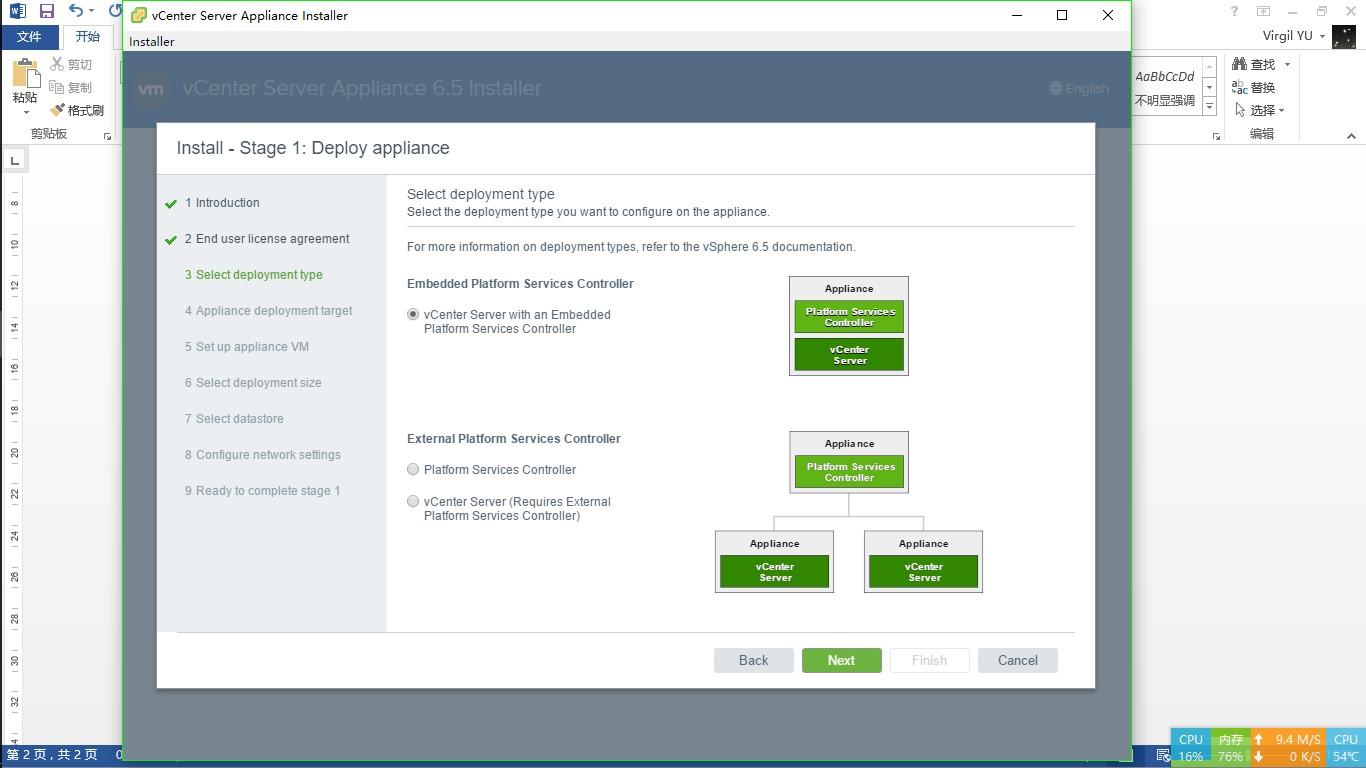The image size is (1366, 768).
Task: Click the 替换 replace command in Word
Action: 1254,87
